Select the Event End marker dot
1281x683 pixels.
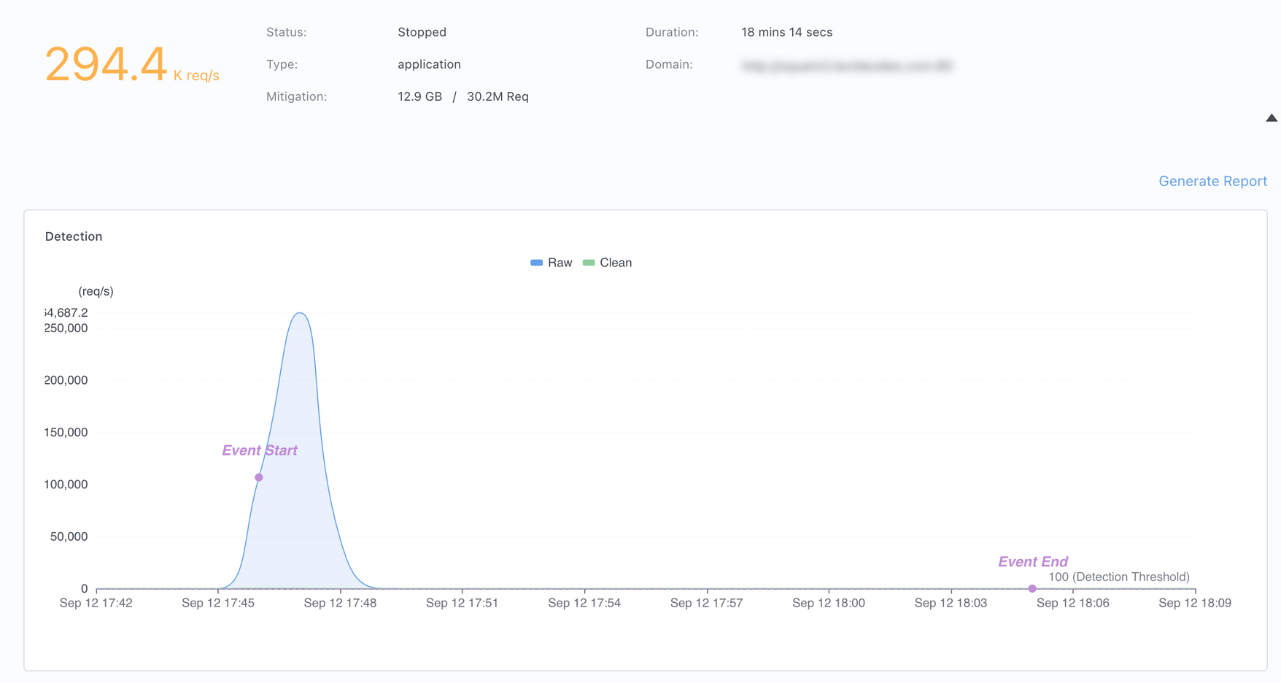pyautogui.click(x=1033, y=589)
